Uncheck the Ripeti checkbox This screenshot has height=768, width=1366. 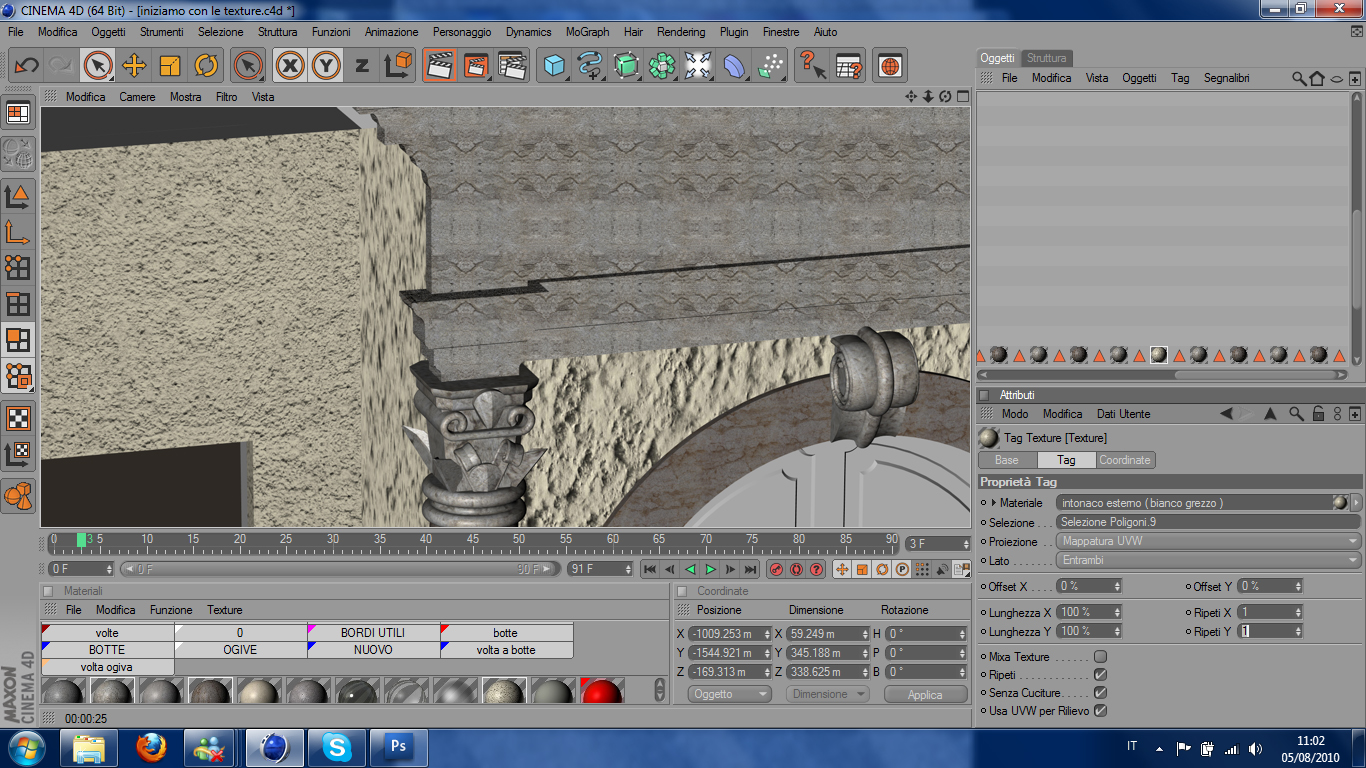1100,675
